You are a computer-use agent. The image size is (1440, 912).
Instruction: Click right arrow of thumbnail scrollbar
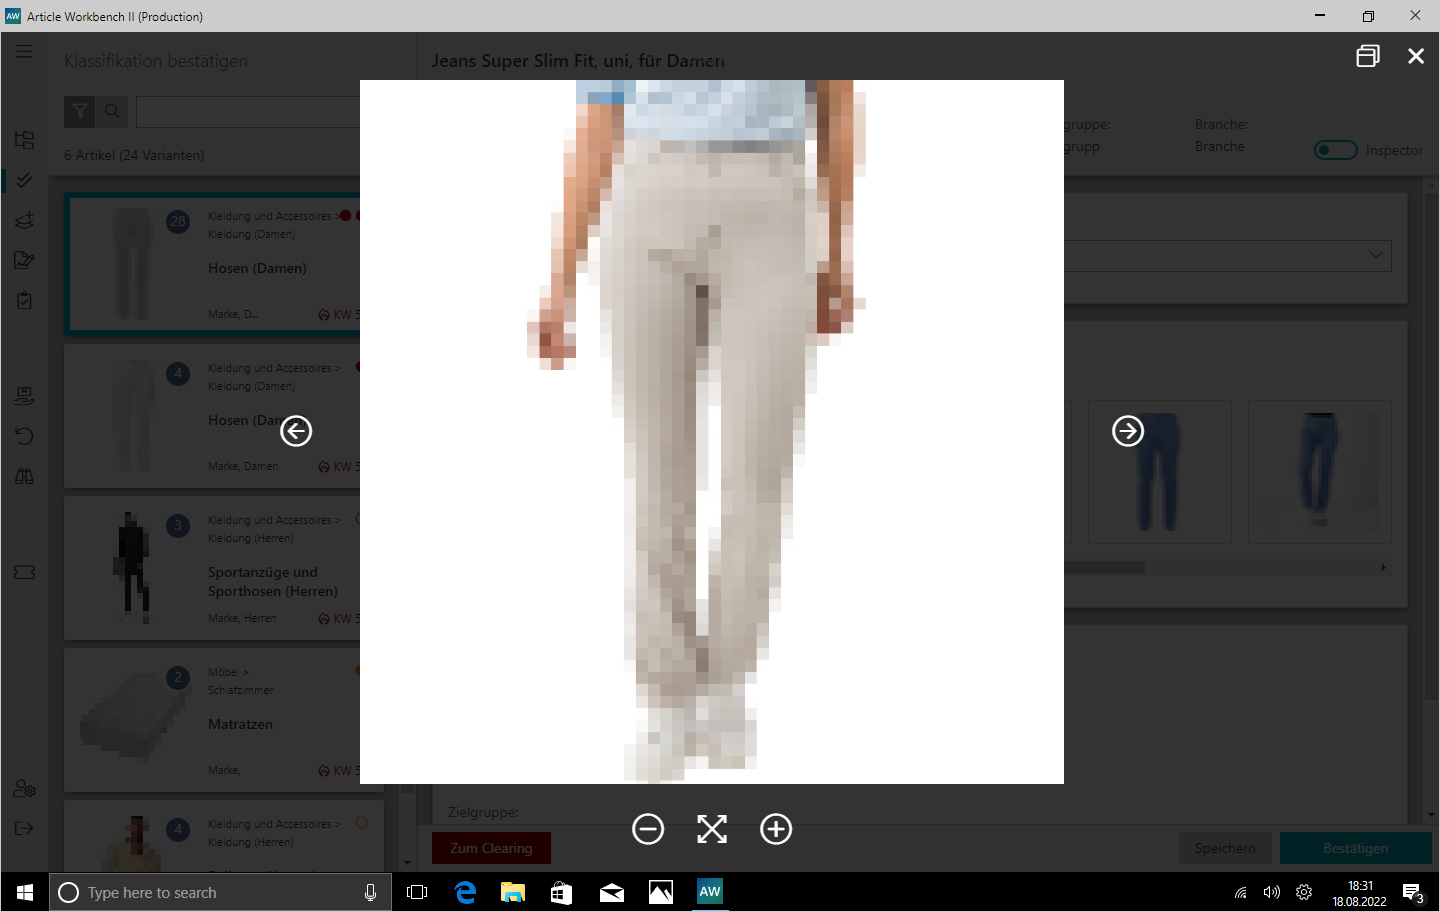[1384, 567]
